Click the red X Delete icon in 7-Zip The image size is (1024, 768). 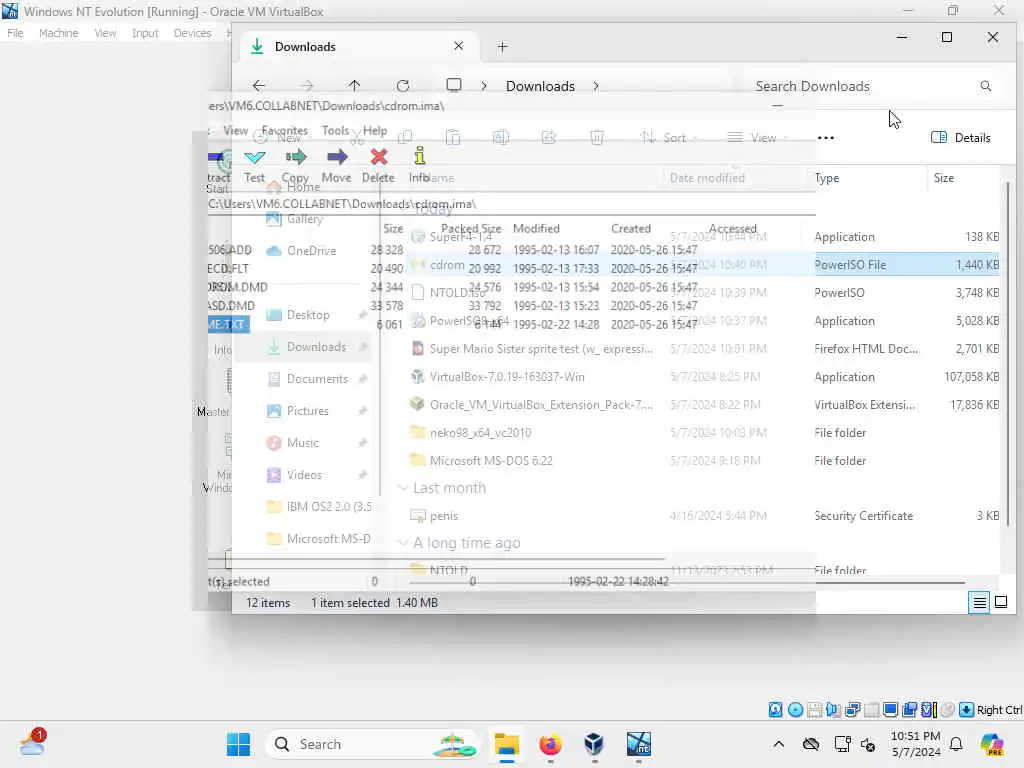coord(379,157)
